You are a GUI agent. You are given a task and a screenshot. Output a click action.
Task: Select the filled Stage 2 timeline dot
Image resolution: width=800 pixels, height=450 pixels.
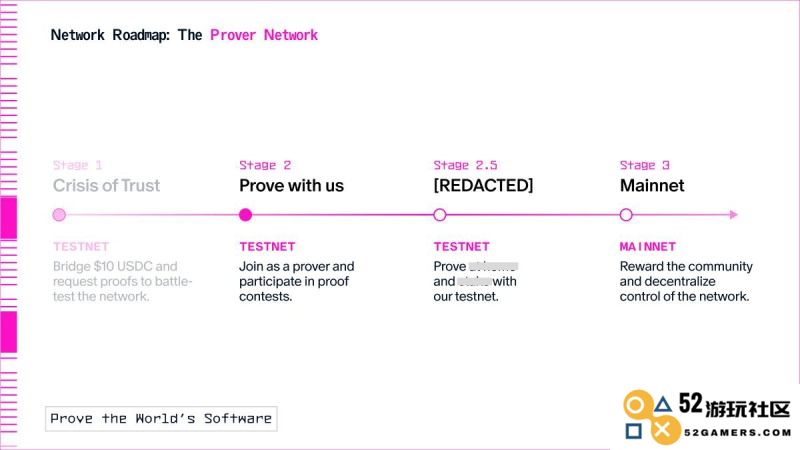[245, 215]
